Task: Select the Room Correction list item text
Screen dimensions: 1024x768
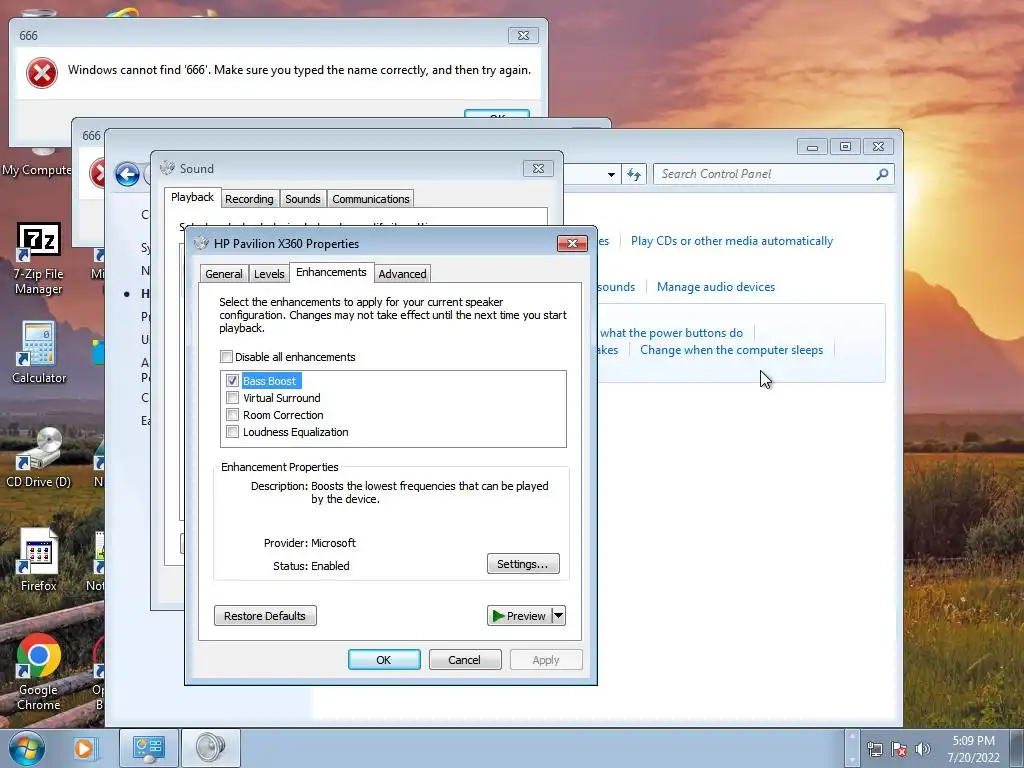Action: 283,415
